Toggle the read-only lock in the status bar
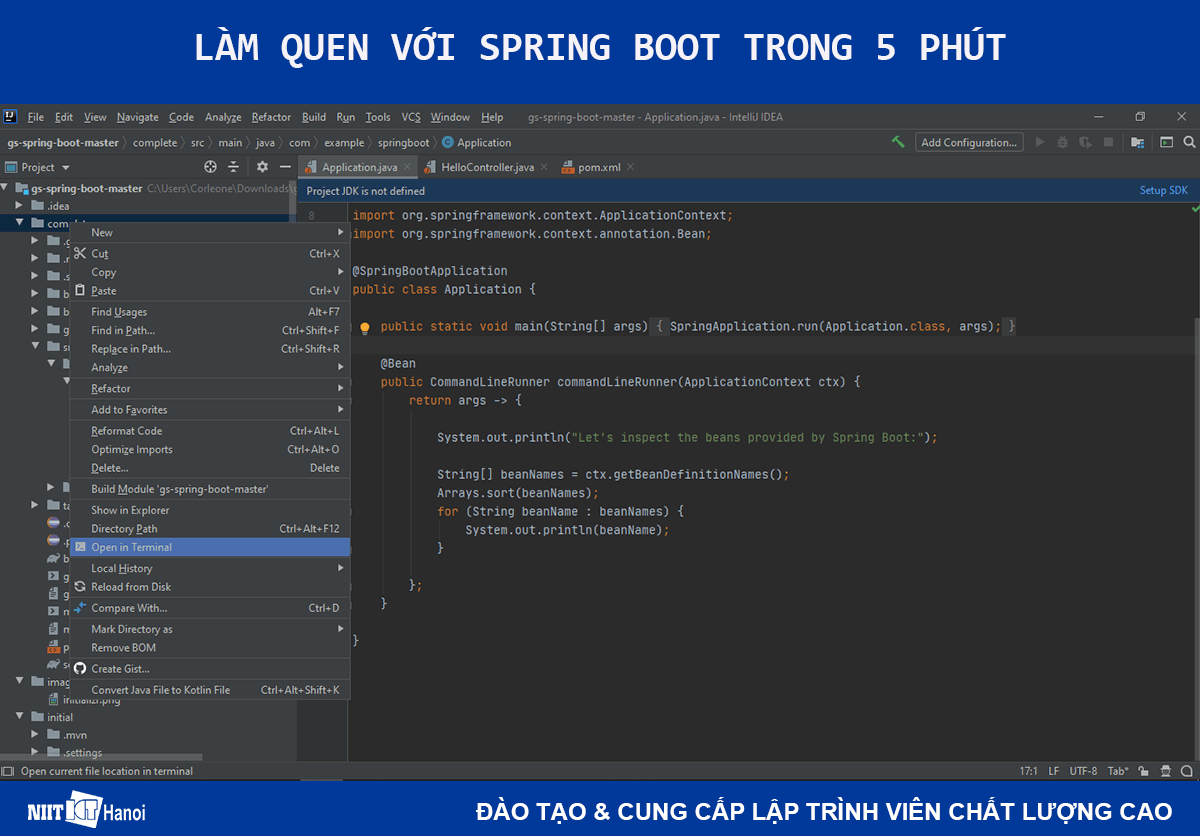 point(1143,771)
